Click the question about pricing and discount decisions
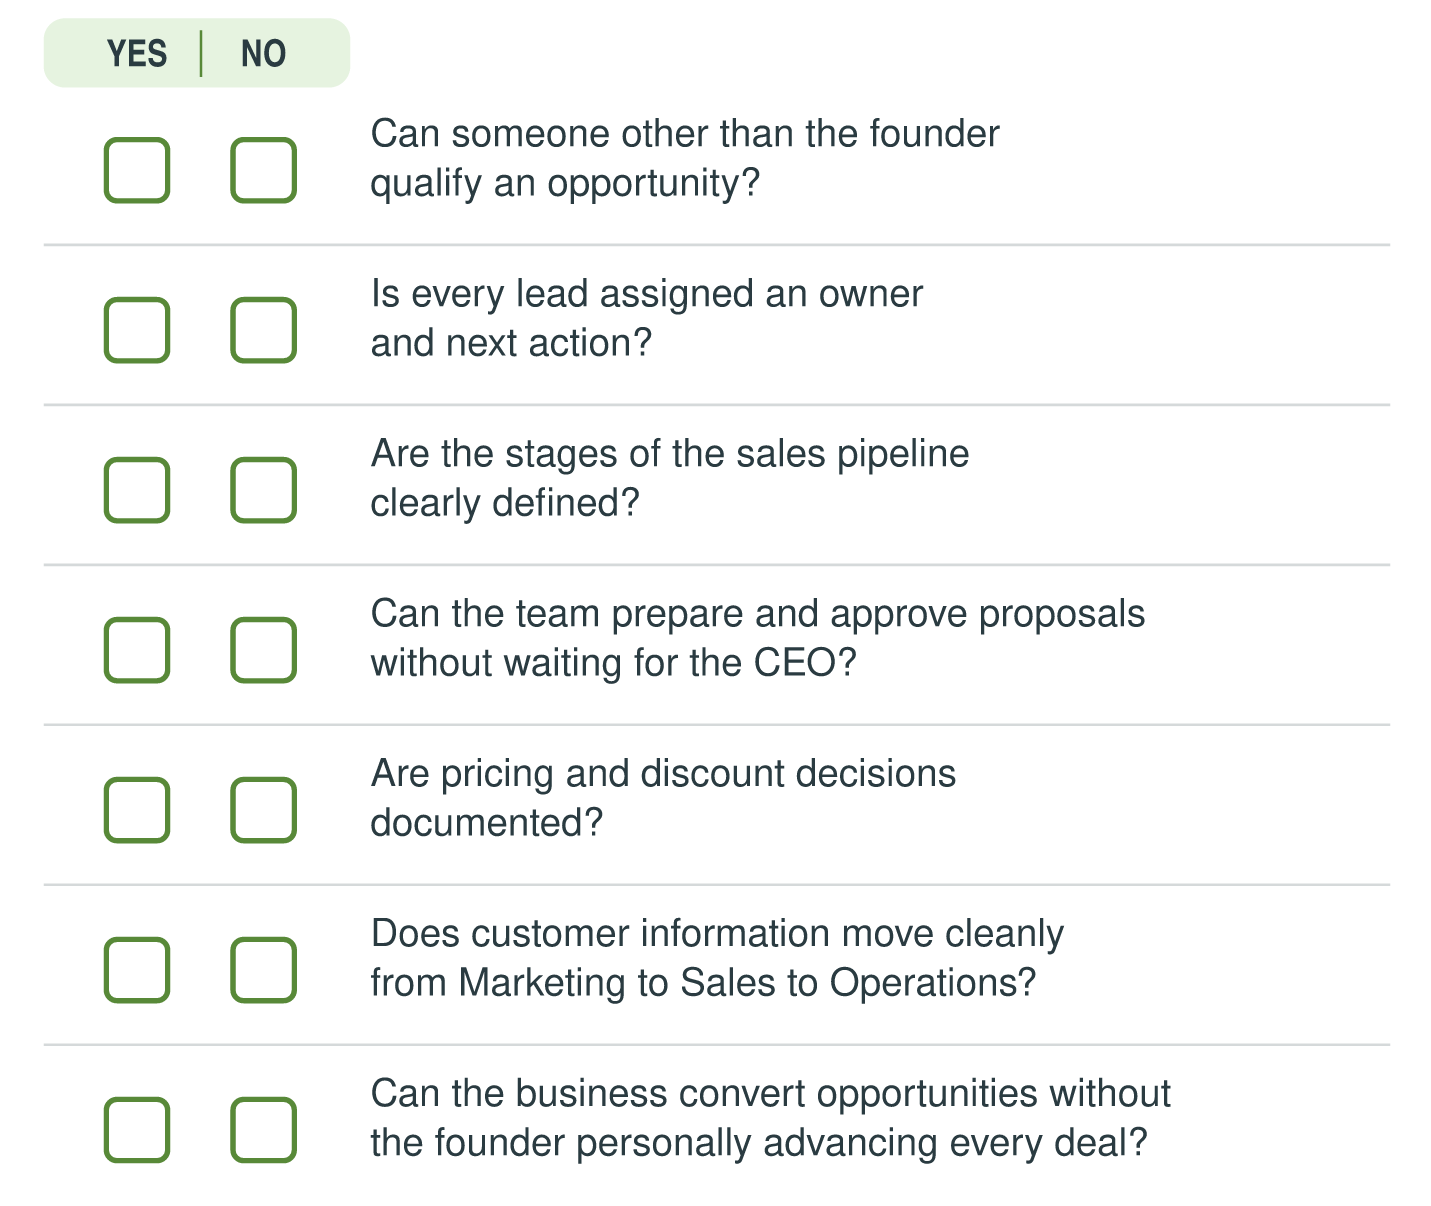Screen dimensions: 1431x1206 (x=663, y=798)
